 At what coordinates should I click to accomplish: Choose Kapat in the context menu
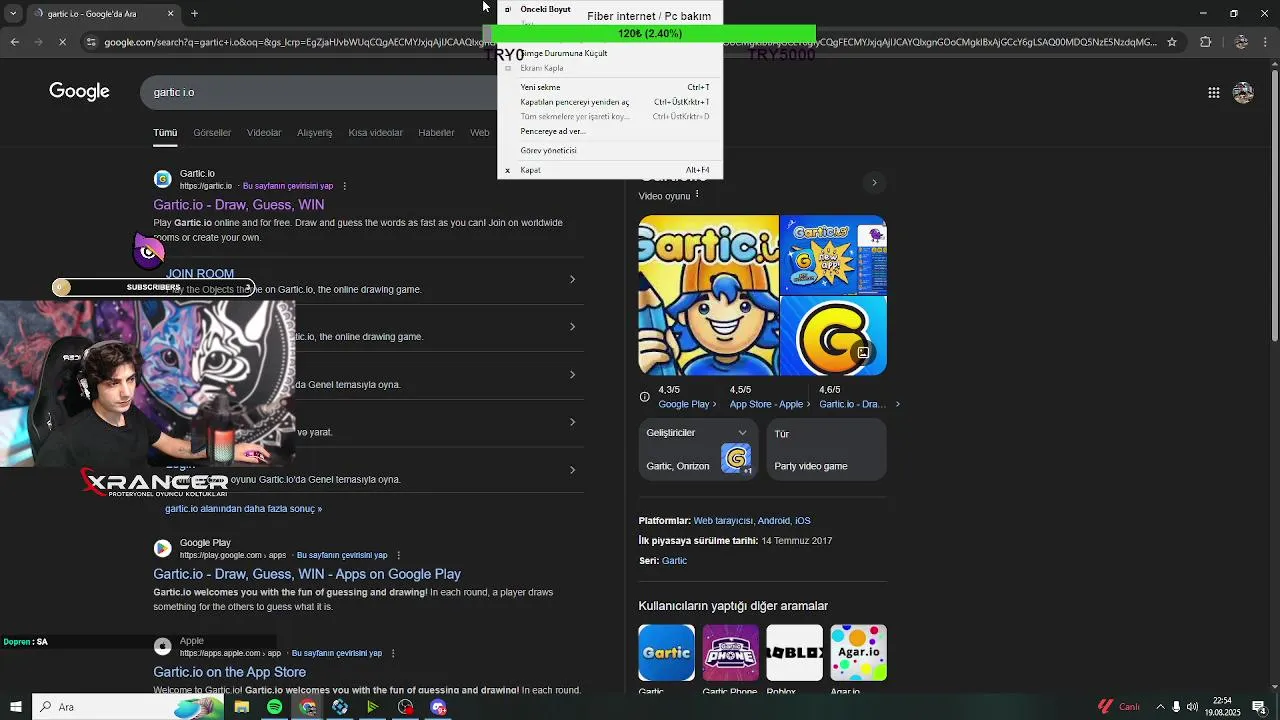[x=610, y=170]
